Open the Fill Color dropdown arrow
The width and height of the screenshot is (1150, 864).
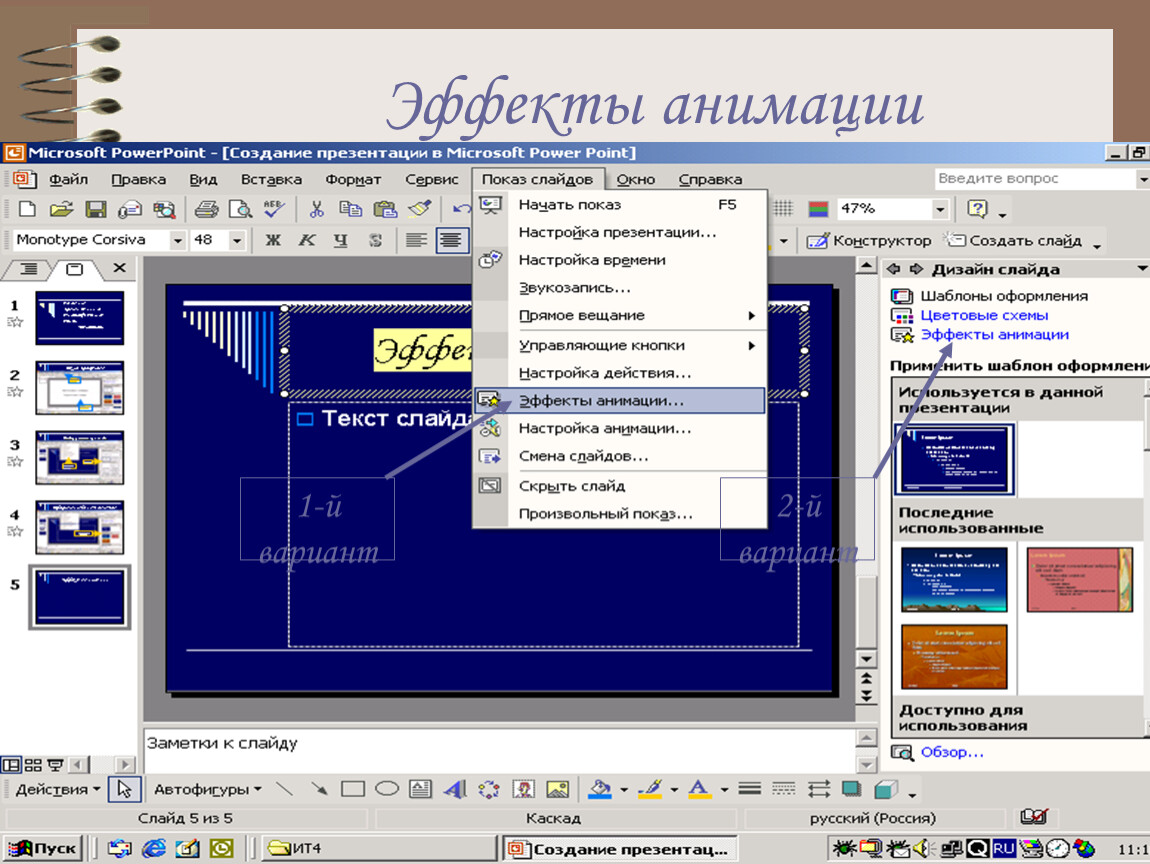[x=623, y=790]
